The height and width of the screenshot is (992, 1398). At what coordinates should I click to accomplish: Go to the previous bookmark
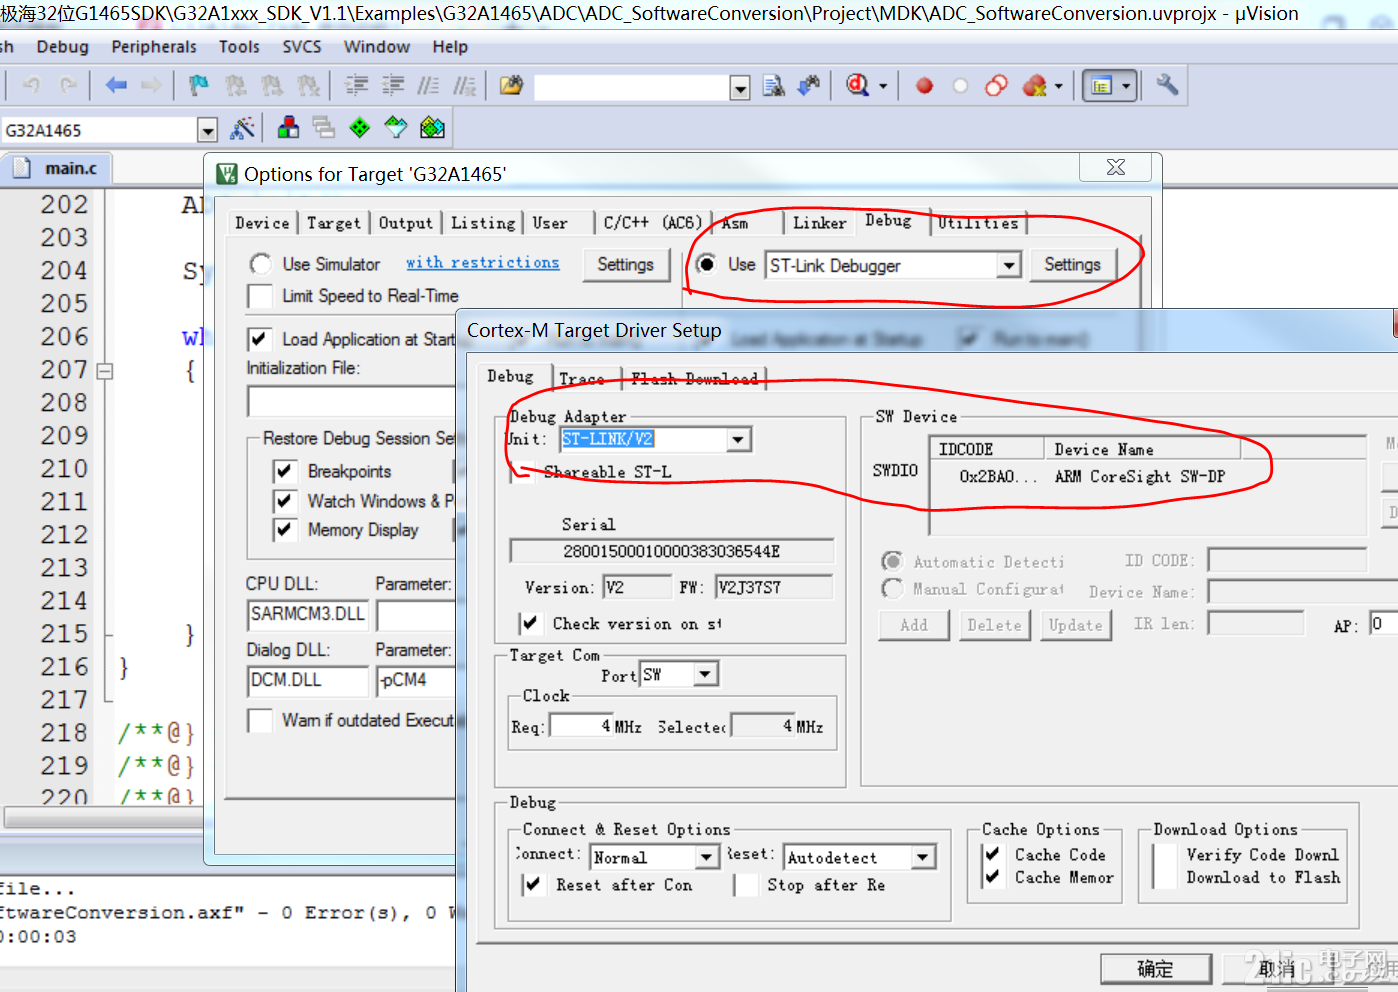(x=236, y=86)
